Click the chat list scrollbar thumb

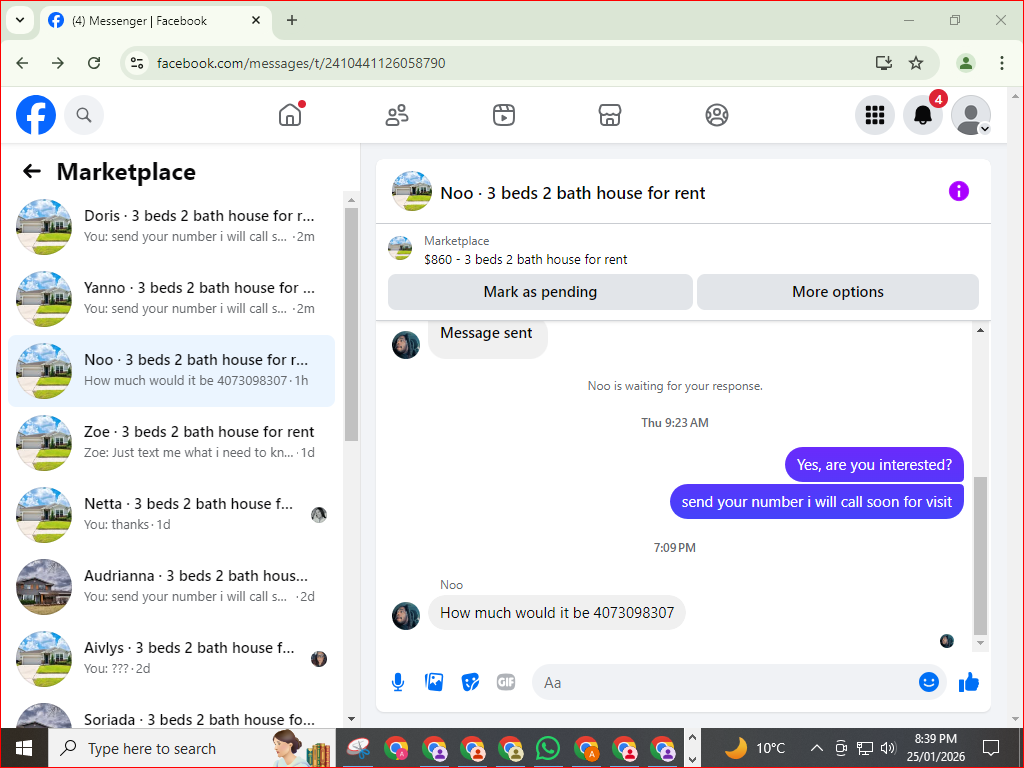pos(351,325)
